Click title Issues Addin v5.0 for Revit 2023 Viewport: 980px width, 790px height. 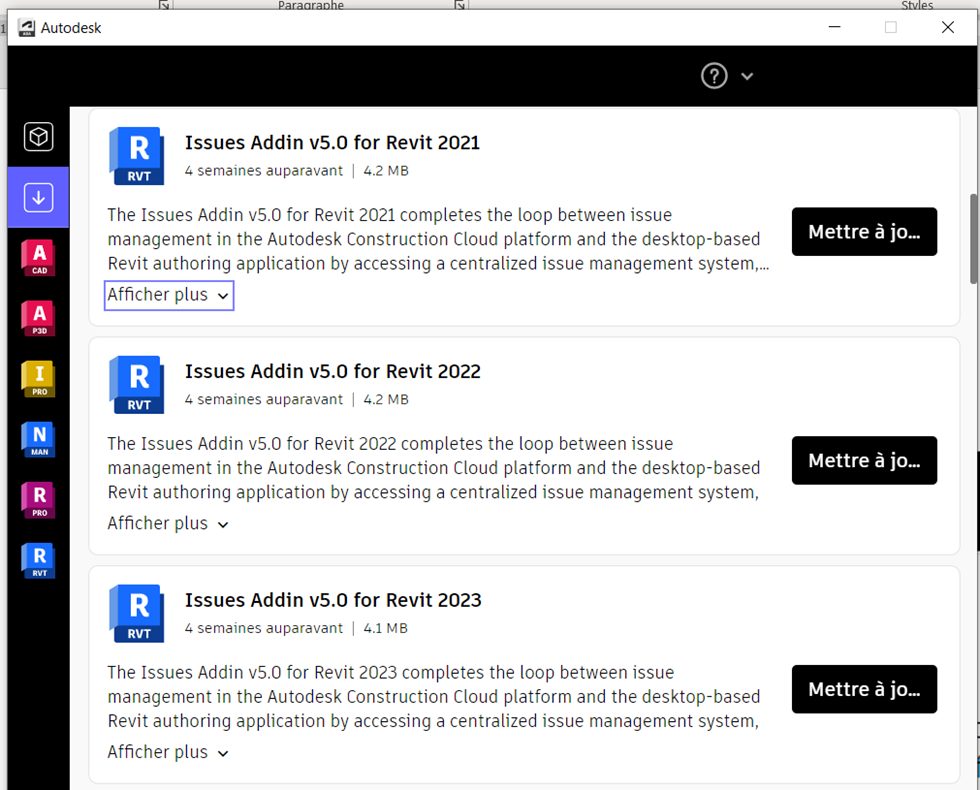[333, 600]
